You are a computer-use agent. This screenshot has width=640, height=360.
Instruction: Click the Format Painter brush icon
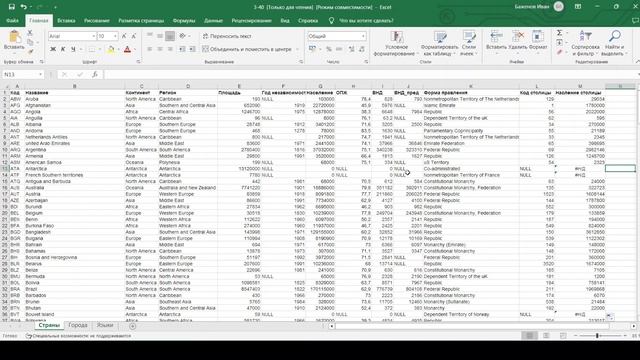[30, 51]
